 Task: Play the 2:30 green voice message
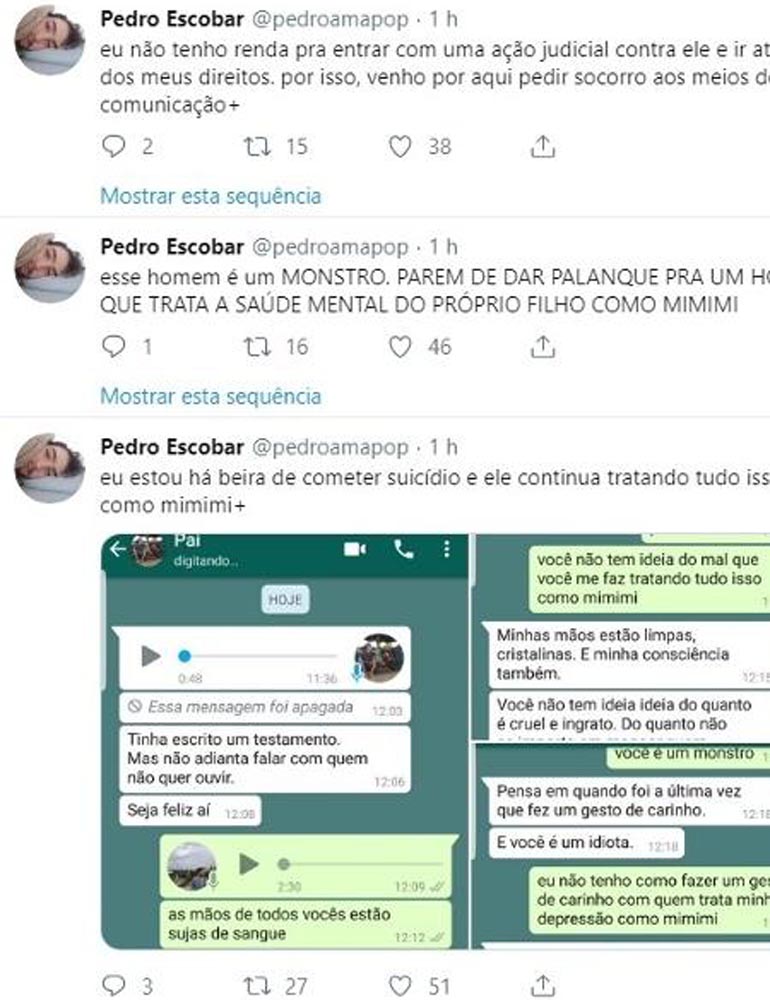249,864
